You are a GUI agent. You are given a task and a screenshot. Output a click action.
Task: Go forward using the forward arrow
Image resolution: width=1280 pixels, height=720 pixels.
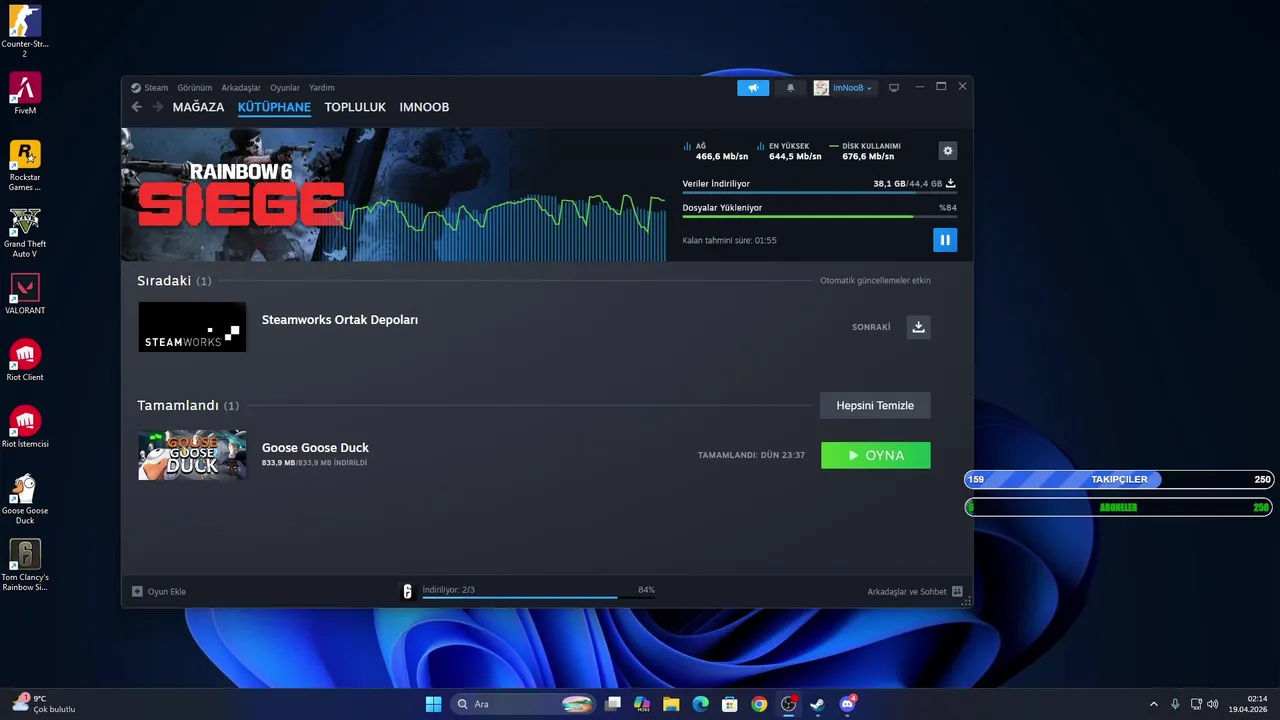coord(157,107)
